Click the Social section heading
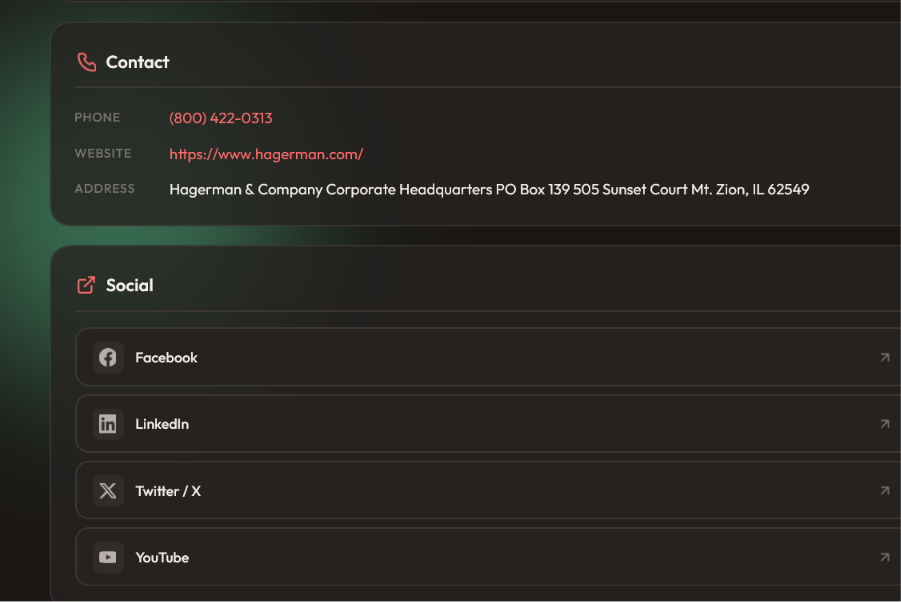 click(x=129, y=285)
